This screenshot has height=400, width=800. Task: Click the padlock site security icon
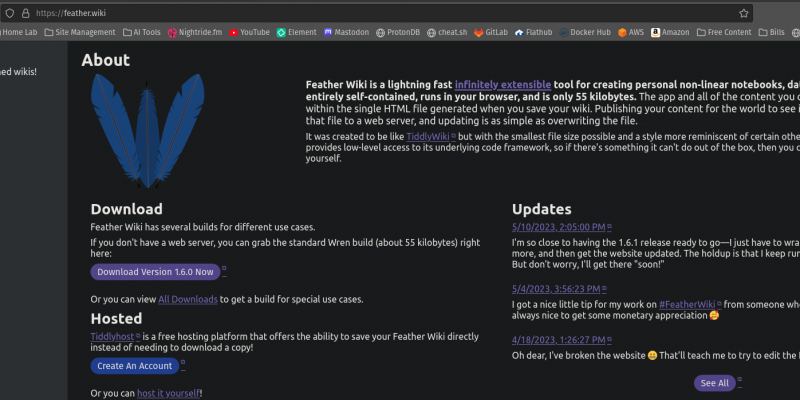pyautogui.click(x=25, y=13)
